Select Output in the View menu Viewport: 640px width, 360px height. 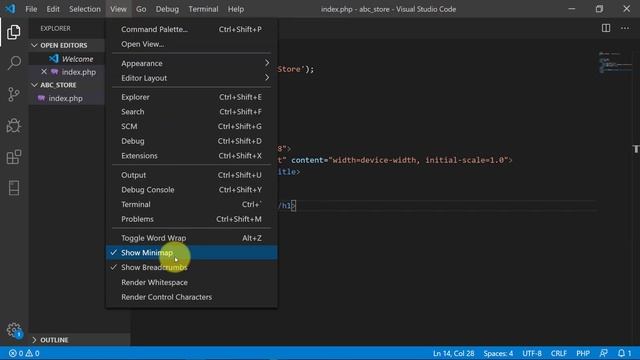191,175
